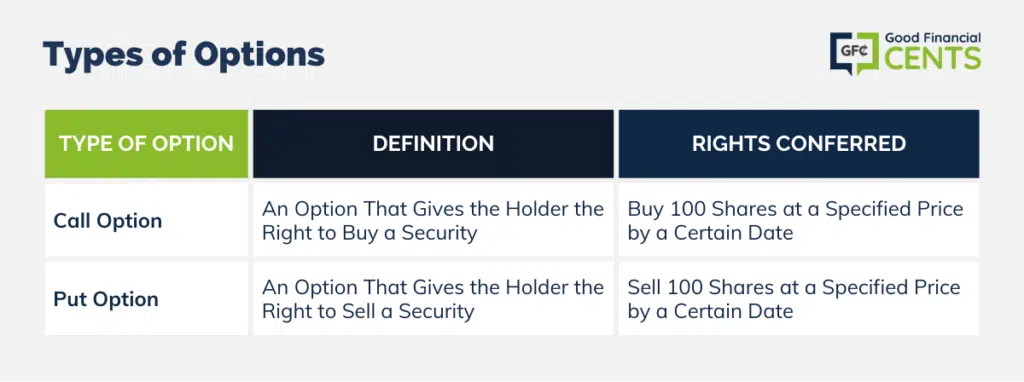Click the Put Option definition cell
Viewport: 1024px width, 382px height.
(433, 298)
